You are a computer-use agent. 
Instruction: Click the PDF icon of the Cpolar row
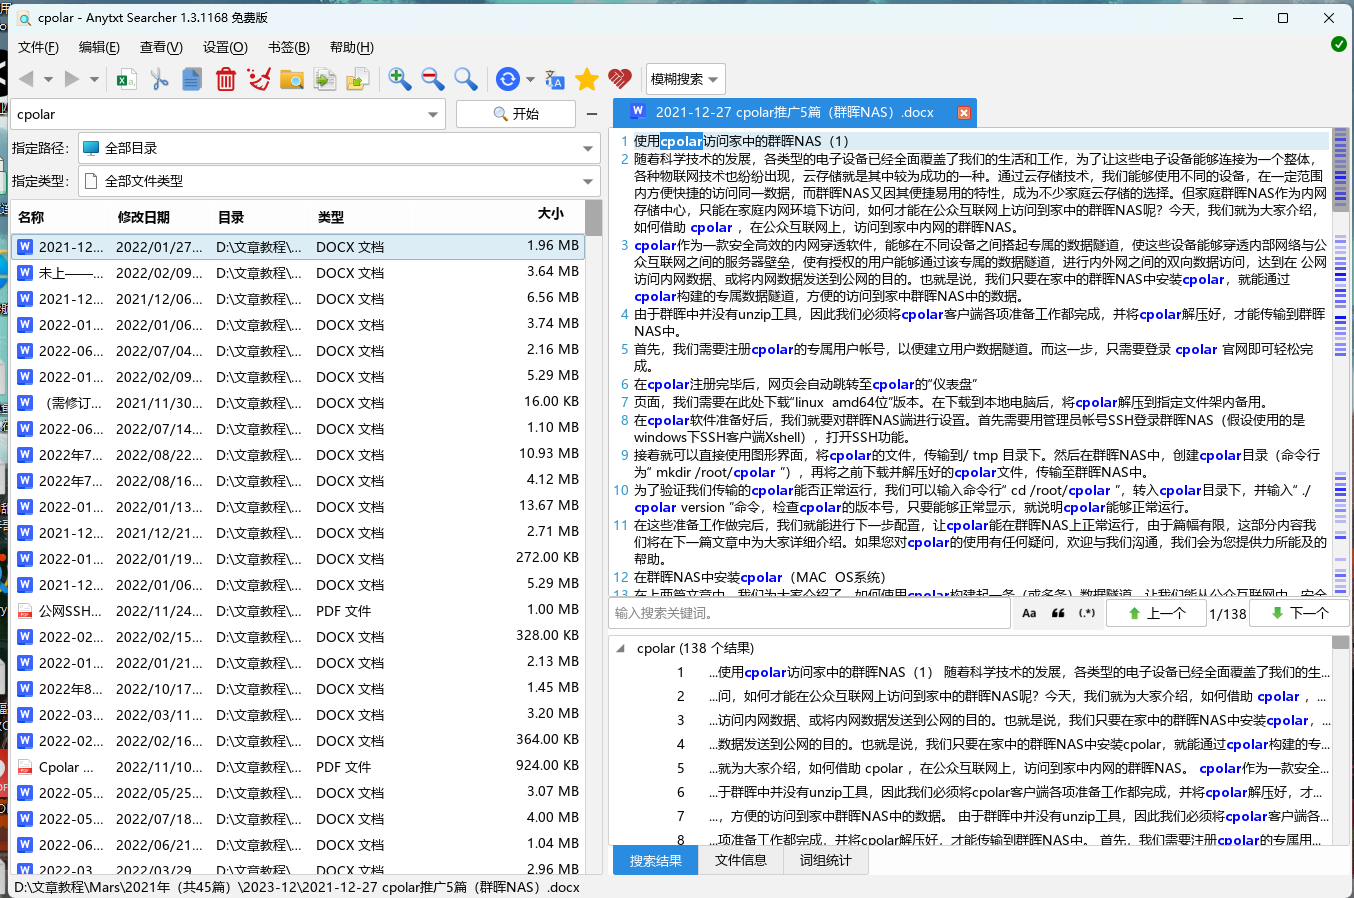point(25,767)
